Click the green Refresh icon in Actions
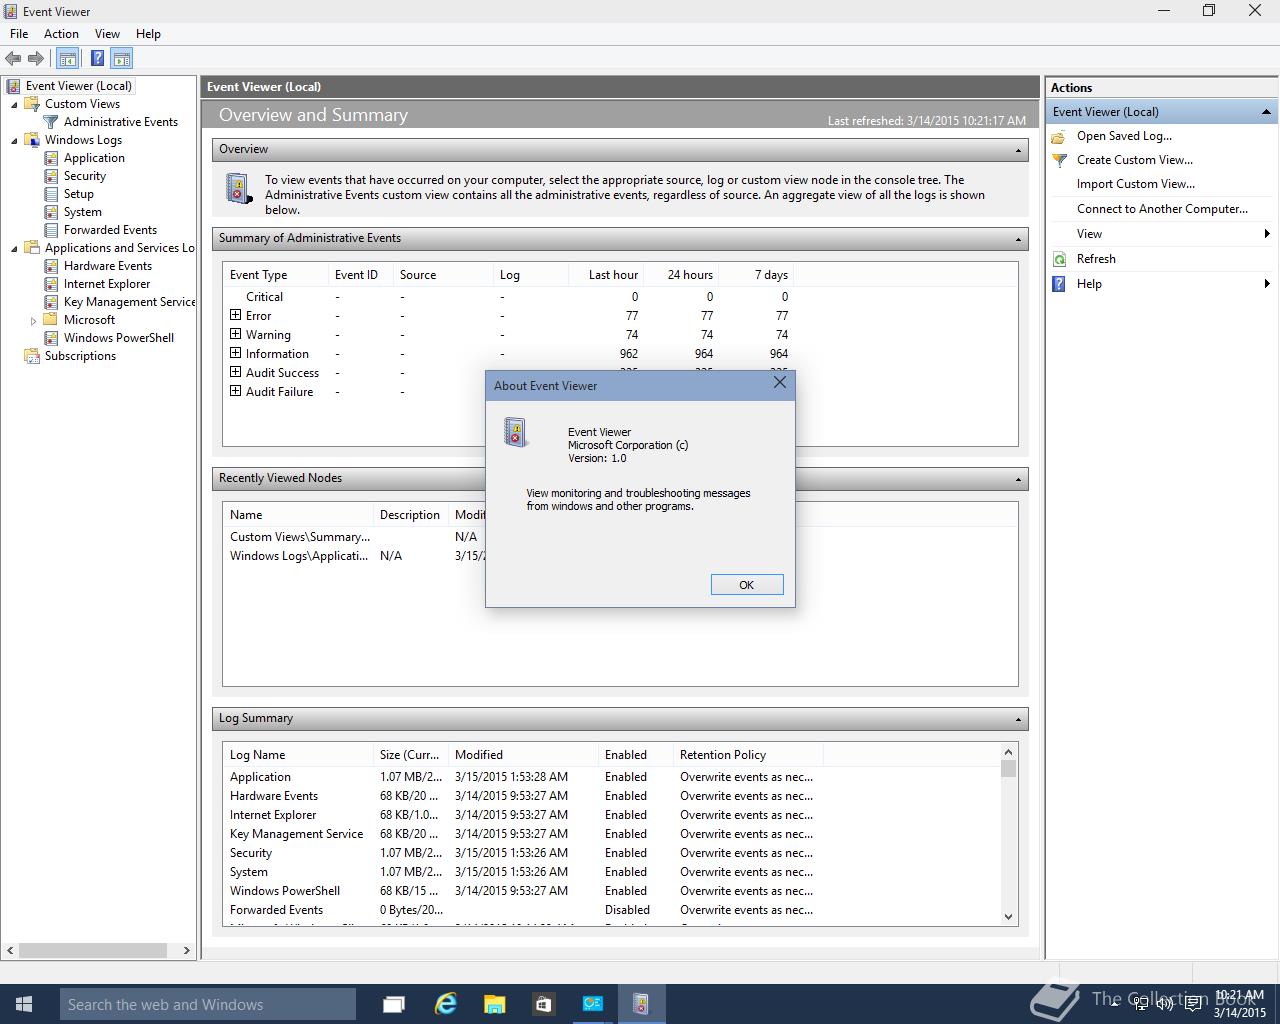Screen dimensions: 1280x1024 click(x=1060, y=259)
